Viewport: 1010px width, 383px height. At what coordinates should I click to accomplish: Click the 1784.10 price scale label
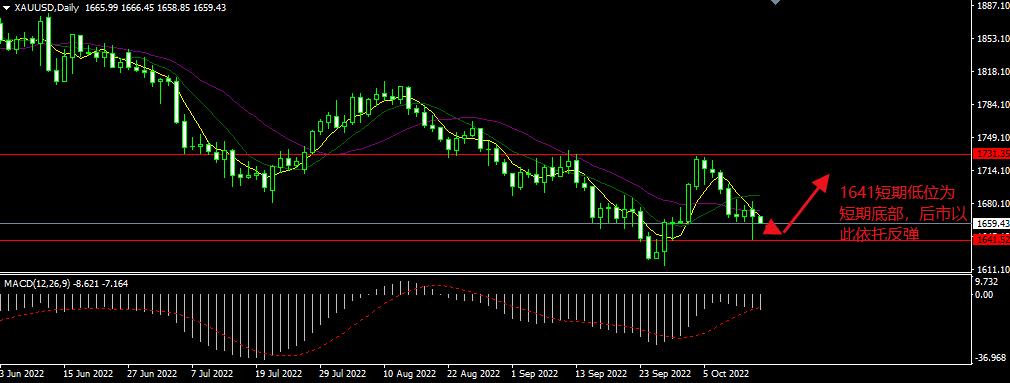992,105
